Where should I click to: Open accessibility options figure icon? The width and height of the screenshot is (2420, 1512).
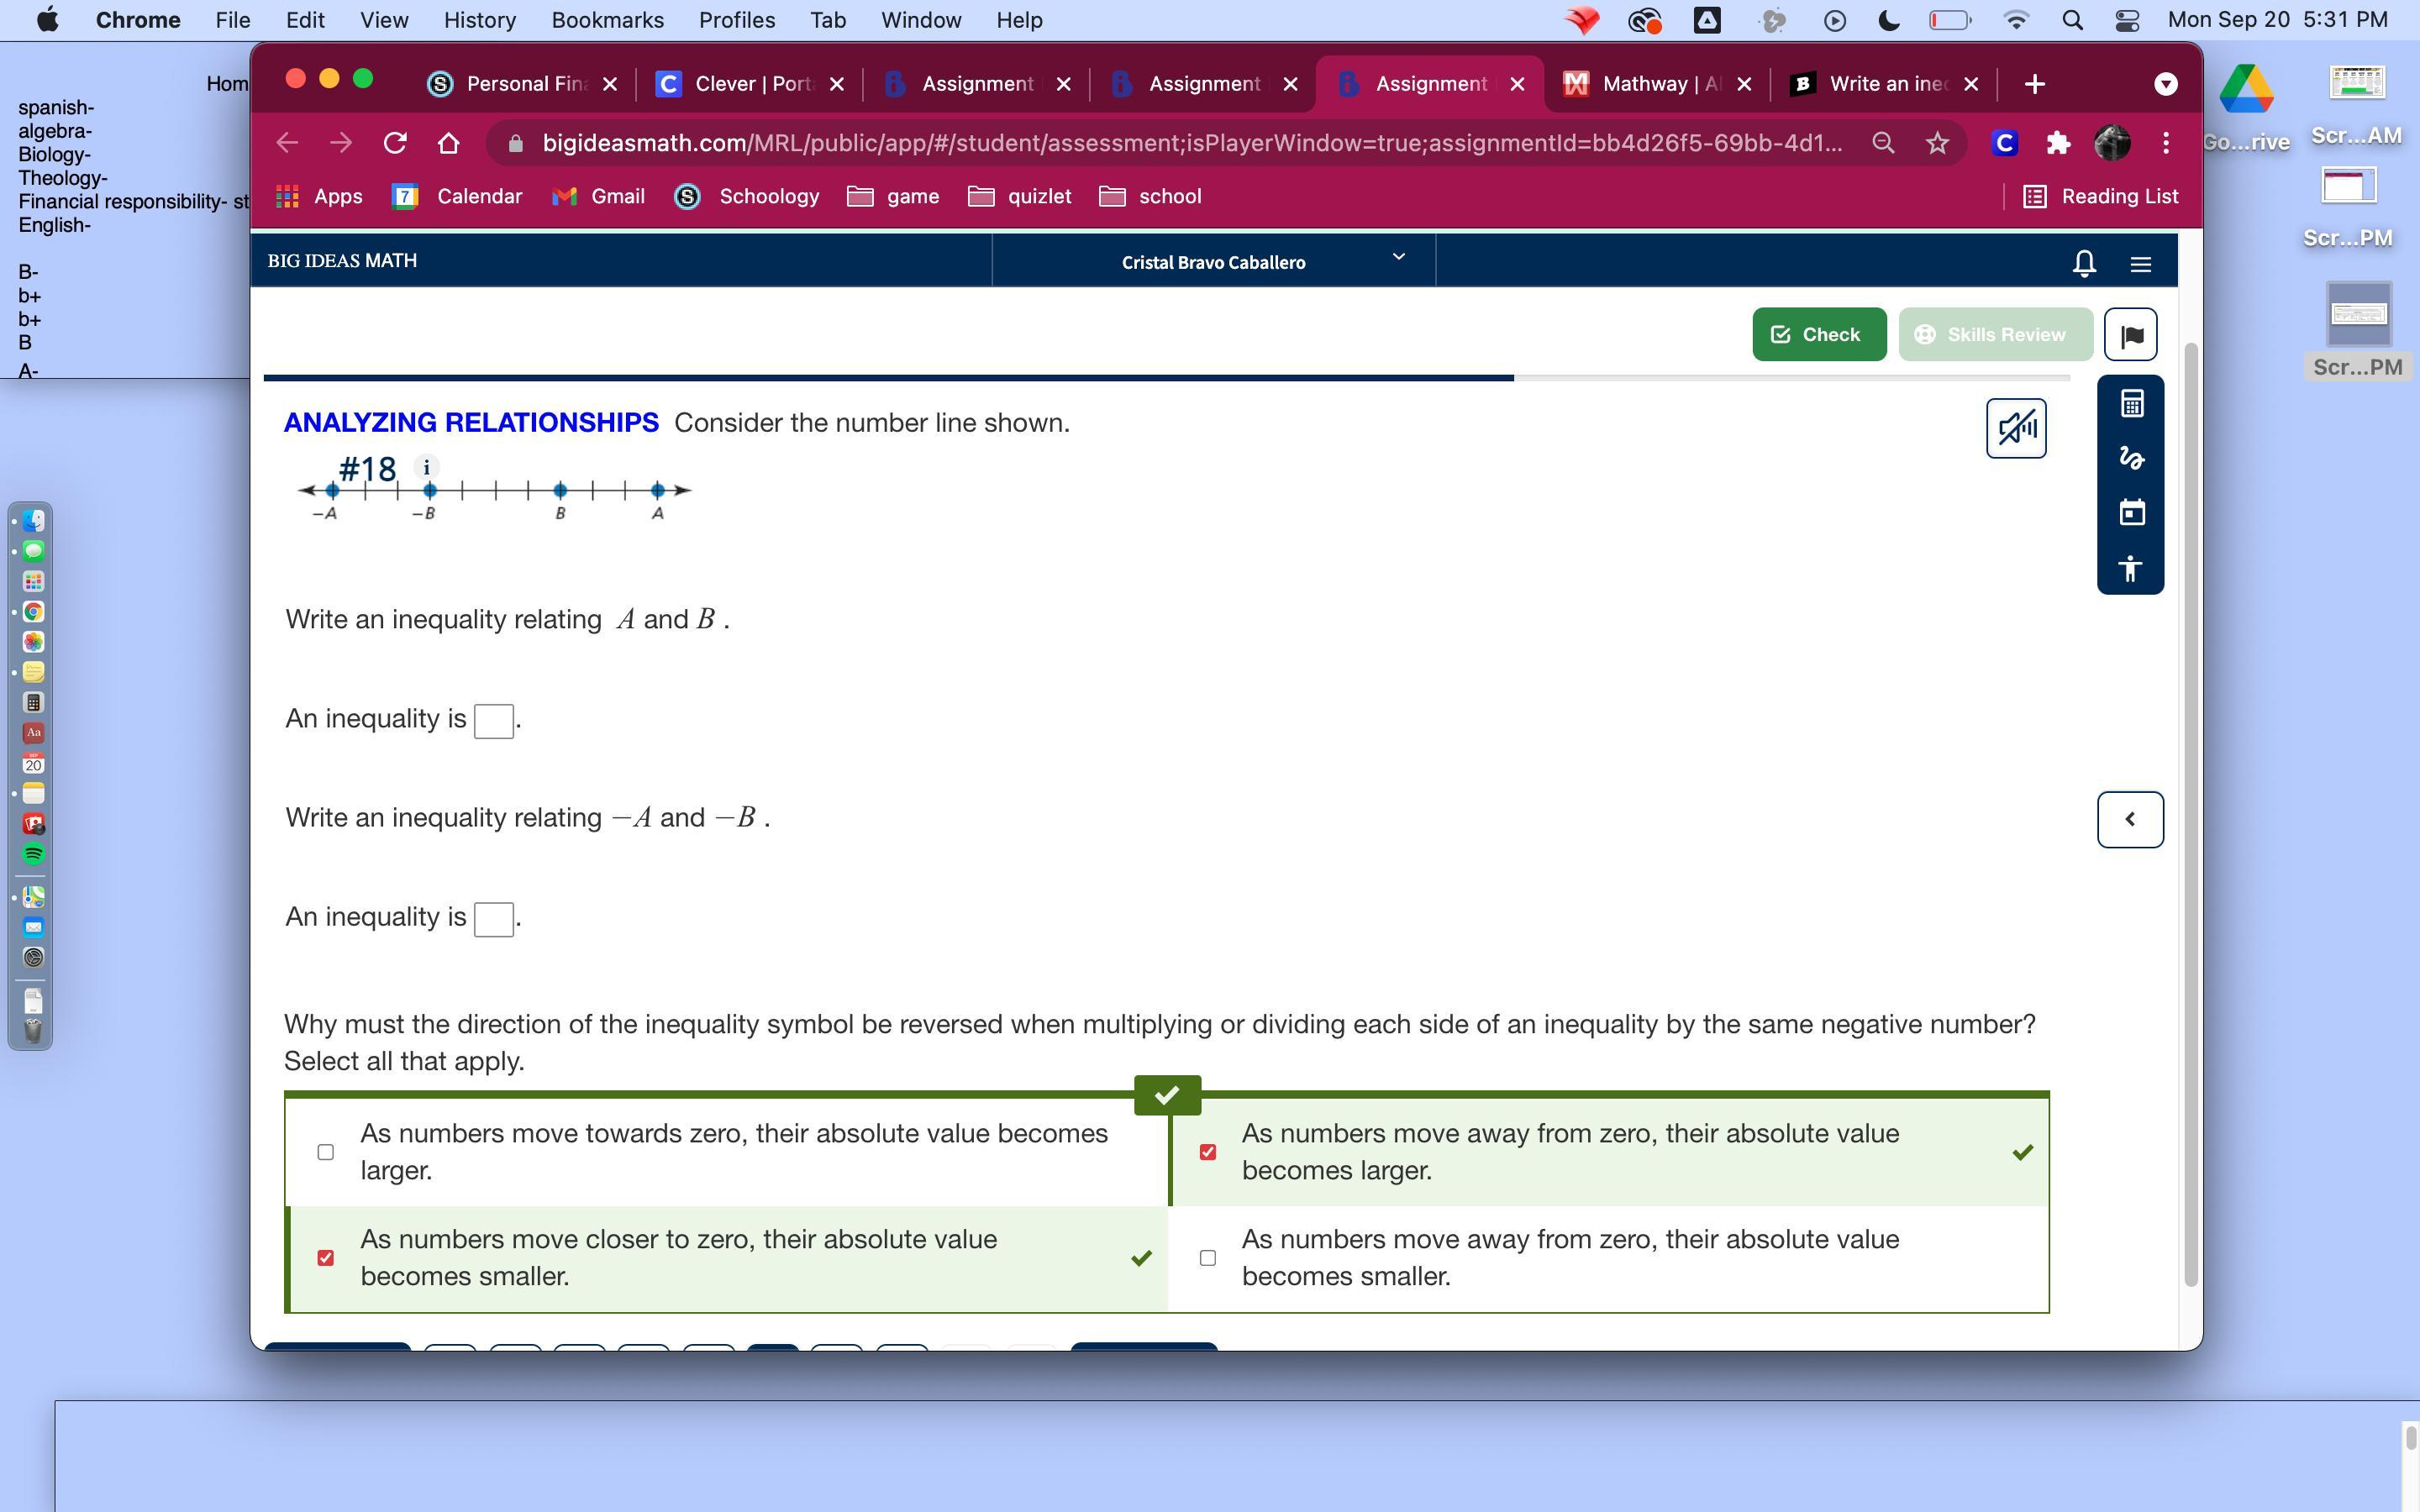click(2131, 568)
